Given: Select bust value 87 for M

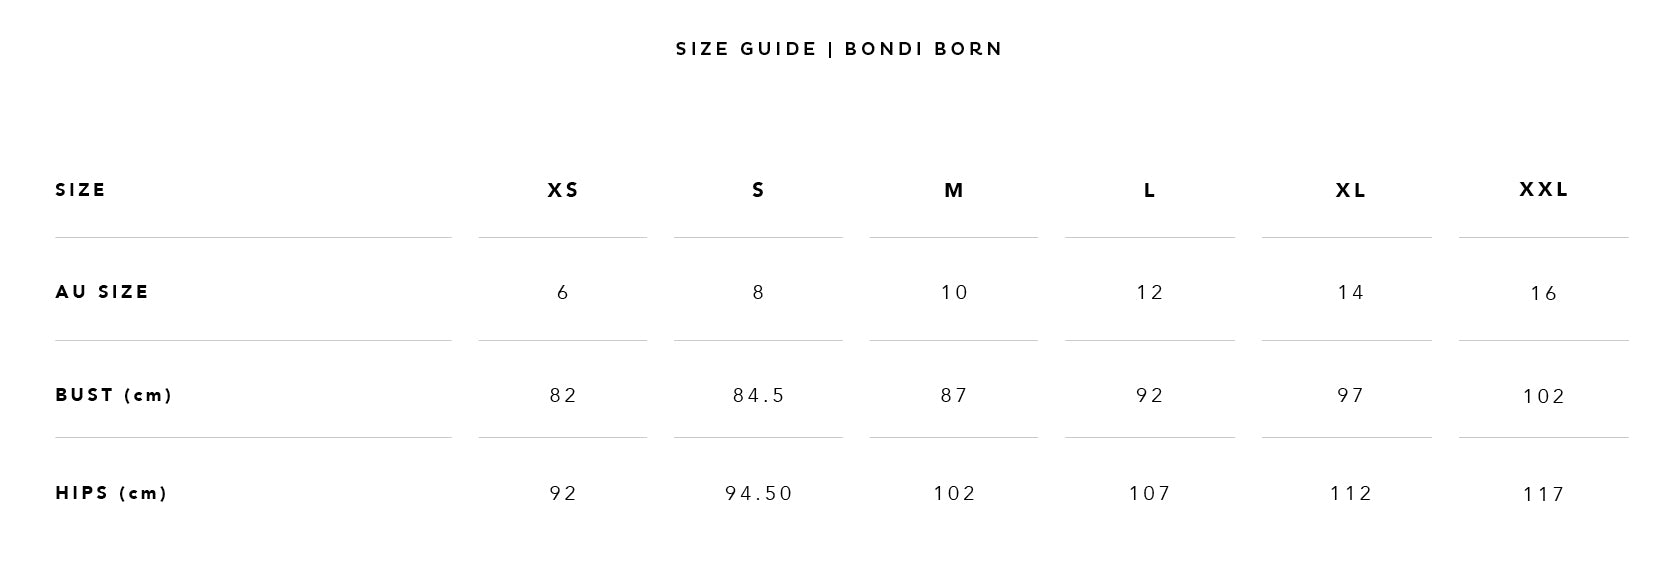Looking at the screenshot, I should 954,395.
